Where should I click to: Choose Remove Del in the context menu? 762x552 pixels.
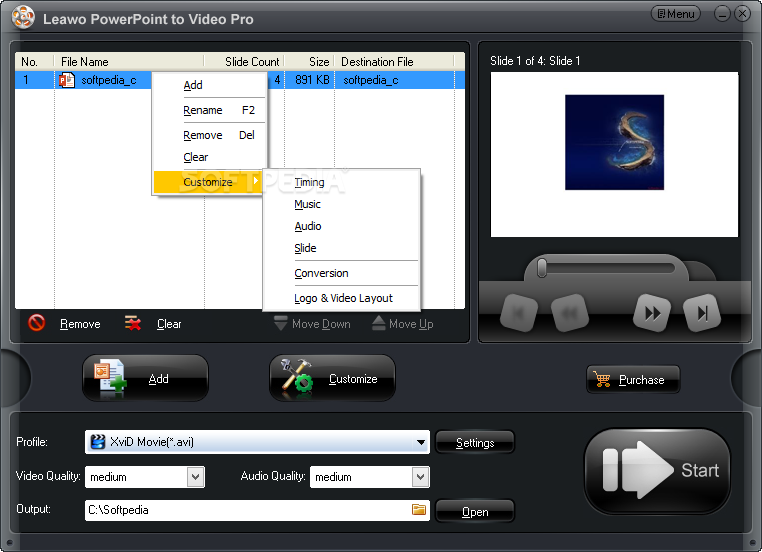tap(210, 135)
